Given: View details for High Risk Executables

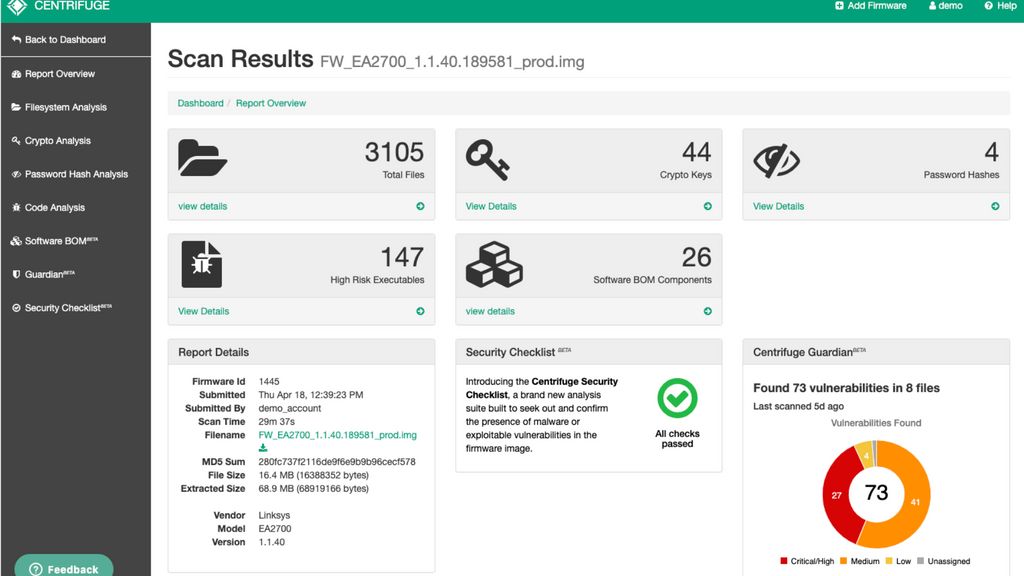Looking at the screenshot, I should pos(204,312).
